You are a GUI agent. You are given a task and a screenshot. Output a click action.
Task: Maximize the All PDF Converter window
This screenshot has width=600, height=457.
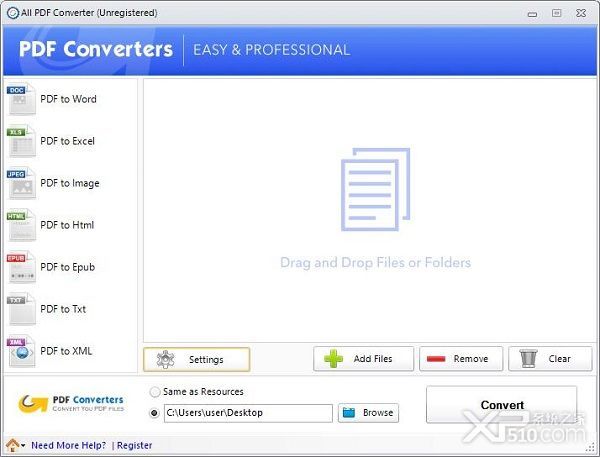click(x=556, y=13)
